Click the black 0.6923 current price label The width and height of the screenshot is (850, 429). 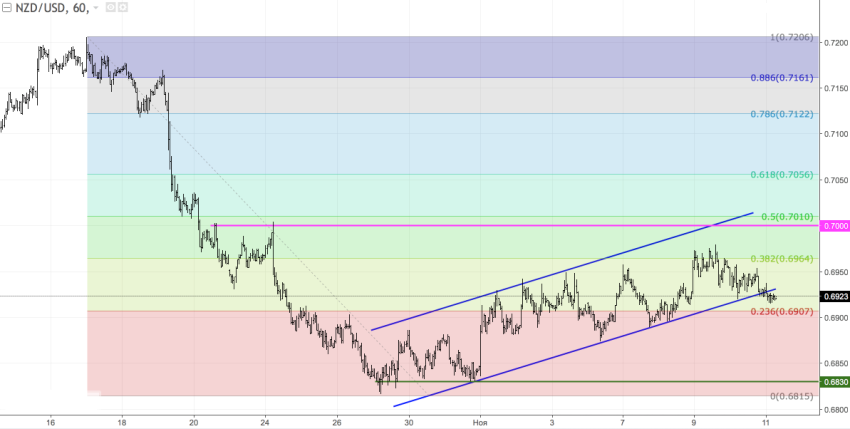click(x=835, y=296)
